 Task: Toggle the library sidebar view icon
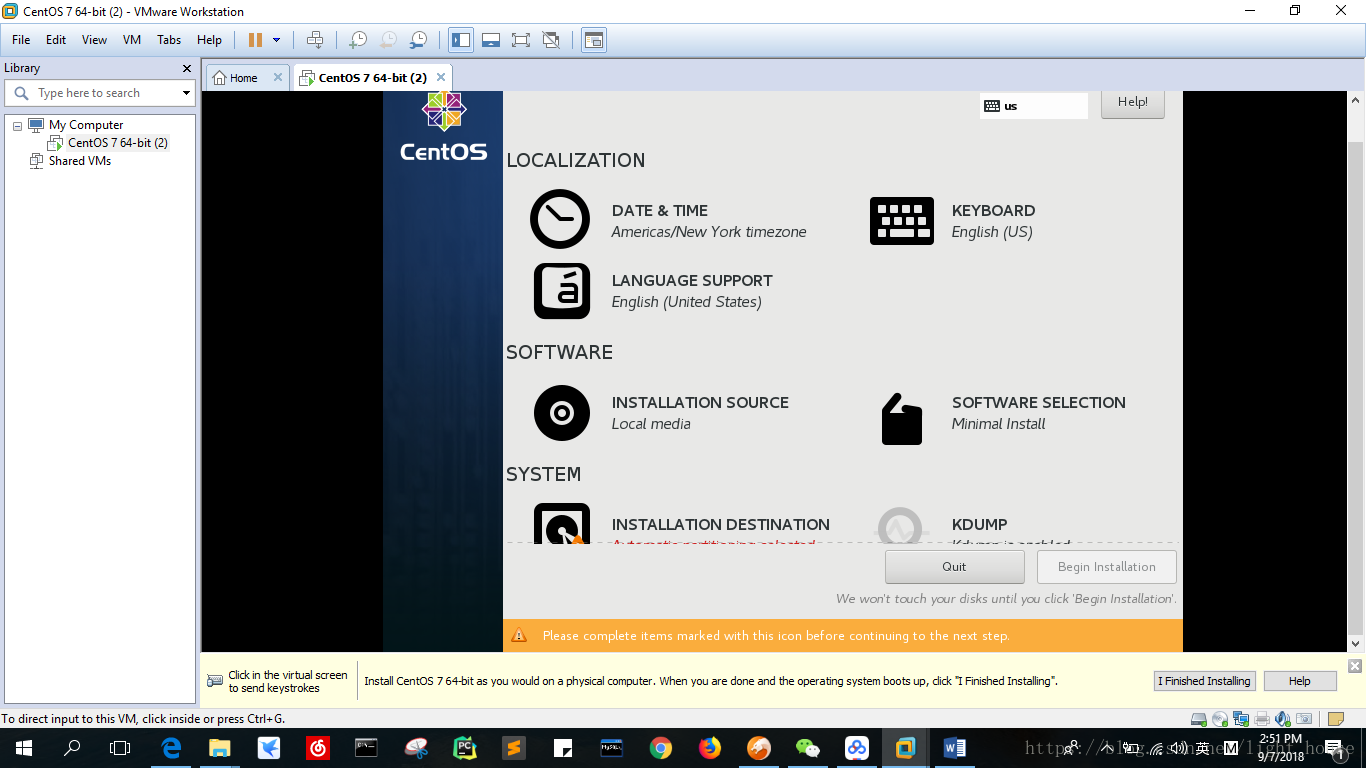[461, 40]
